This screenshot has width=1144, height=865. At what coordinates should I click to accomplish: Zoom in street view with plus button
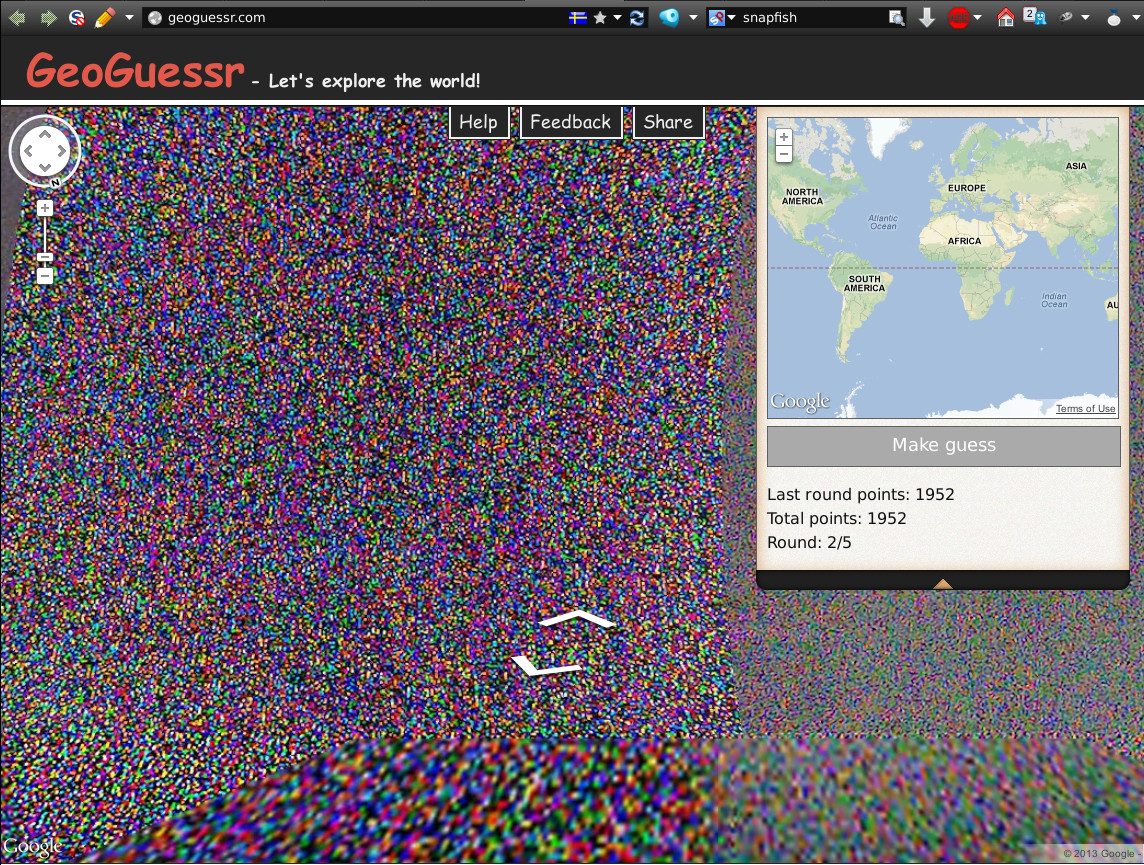(x=45, y=209)
